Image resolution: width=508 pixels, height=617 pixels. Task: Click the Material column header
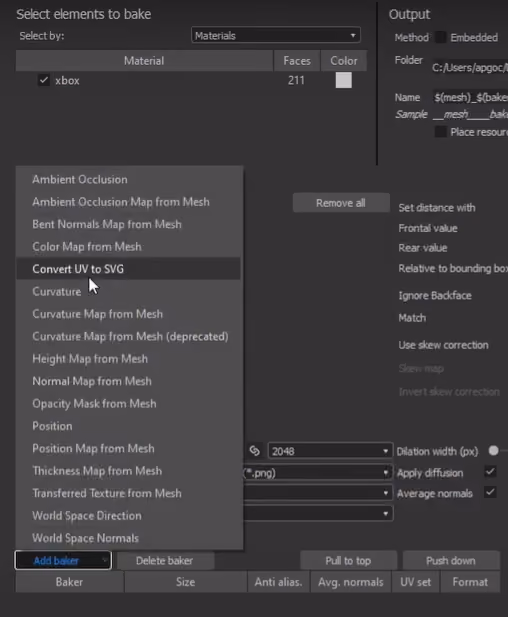[x=144, y=61]
